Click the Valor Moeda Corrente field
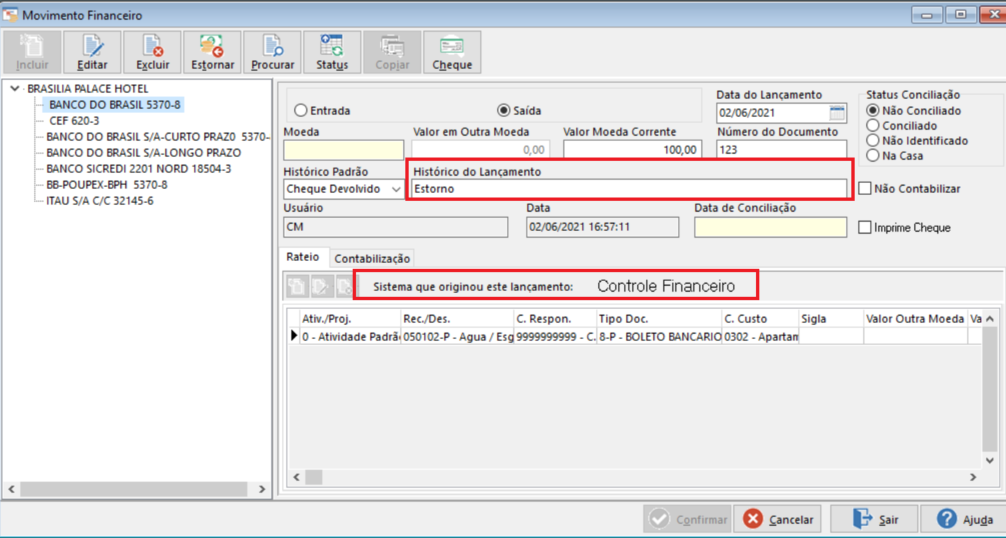1006x538 pixels. [633, 150]
